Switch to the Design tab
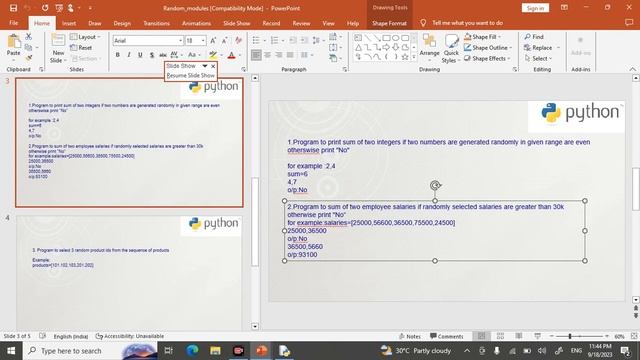 pos(122,23)
